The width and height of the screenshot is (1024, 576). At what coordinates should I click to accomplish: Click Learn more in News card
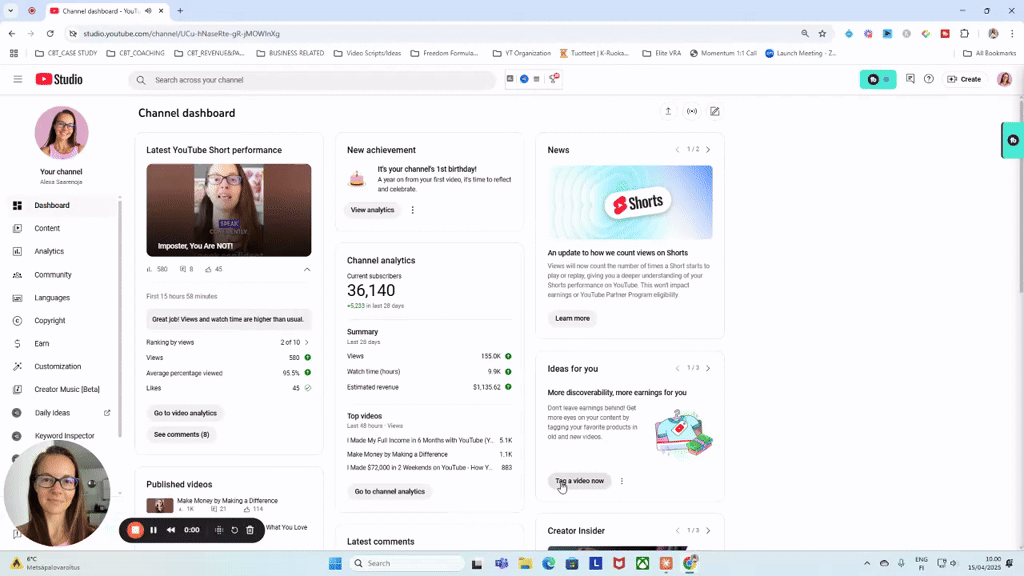pyautogui.click(x=572, y=318)
